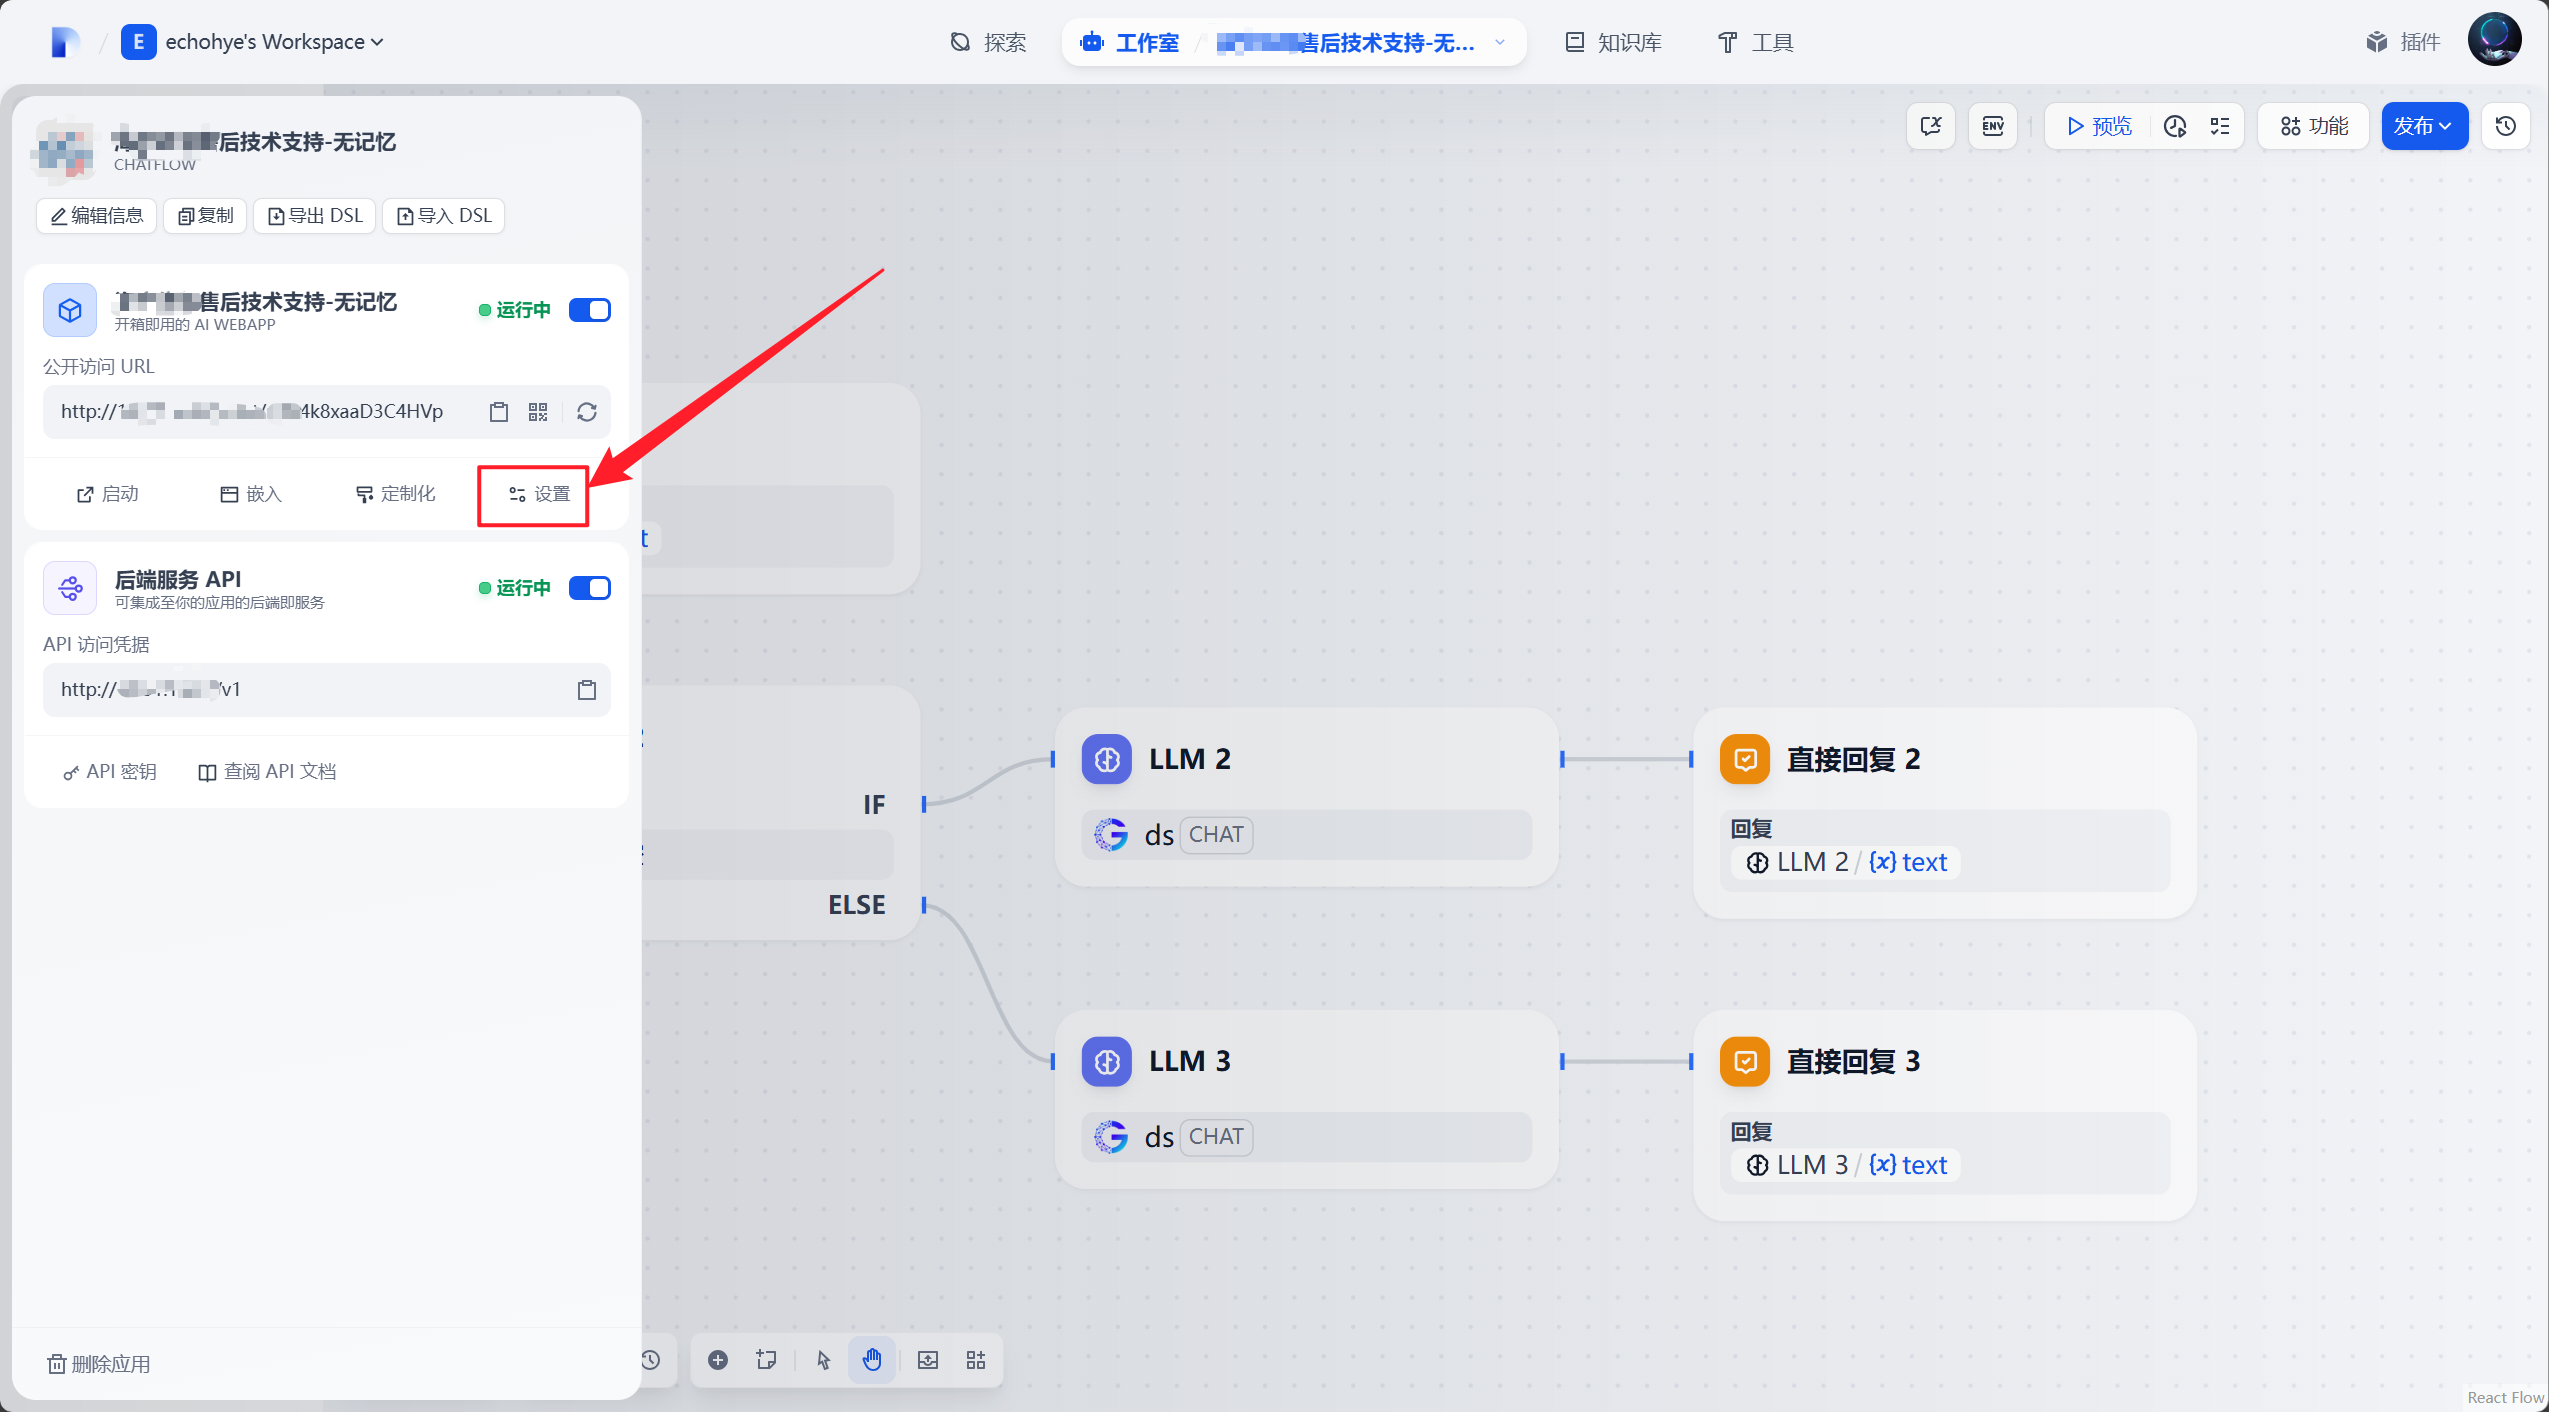Viewport: 2549px width, 1412px height.
Task: Select pointer mode in canvas toolbar
Action: point(824,1360)
